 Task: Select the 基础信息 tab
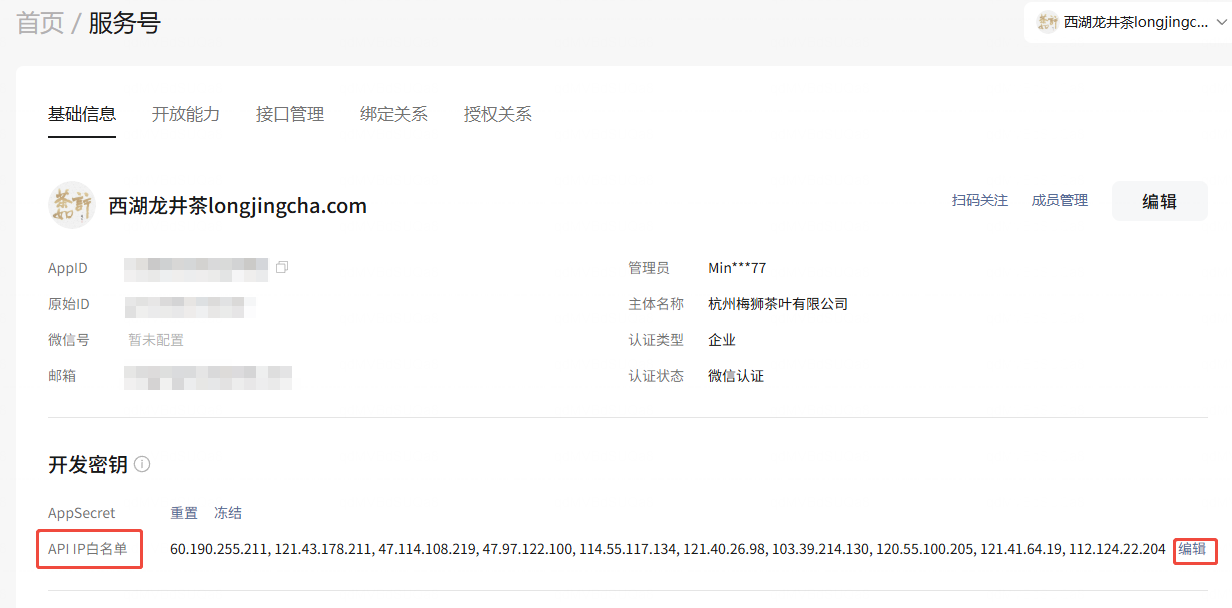82,114
